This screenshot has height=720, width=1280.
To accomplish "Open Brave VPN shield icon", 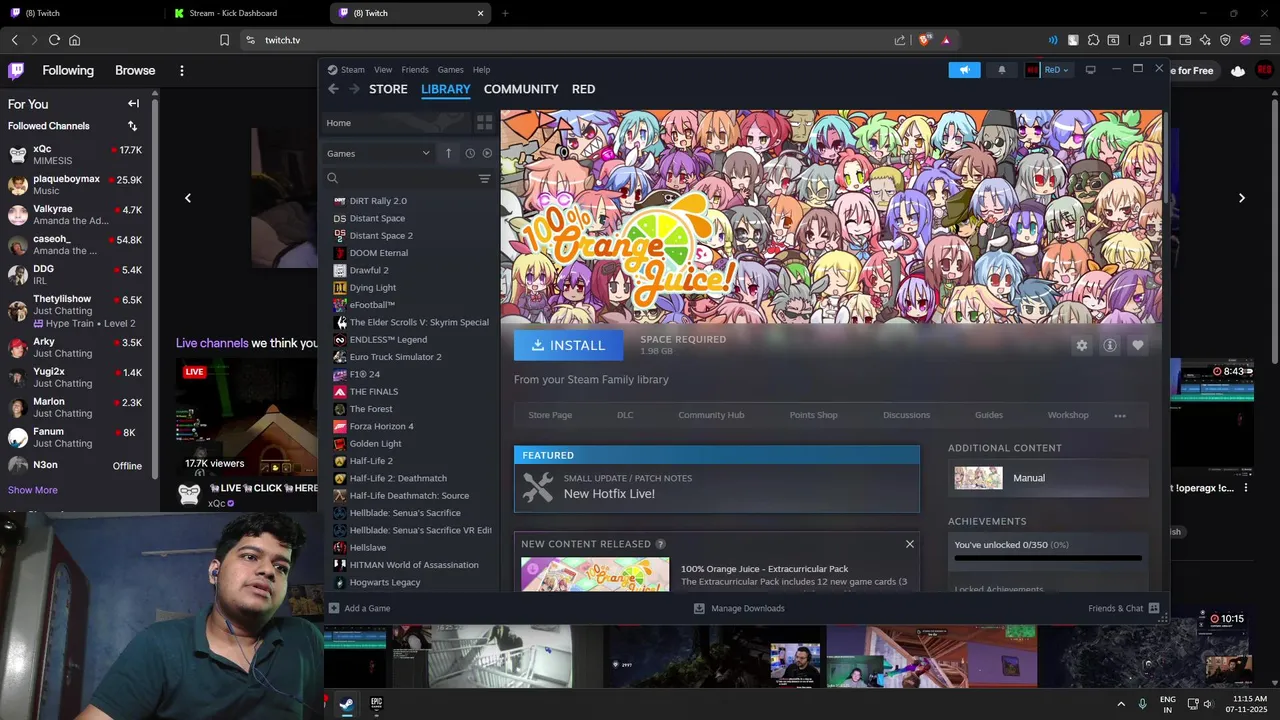I will pyautogui.click(x=1225, y=40).
